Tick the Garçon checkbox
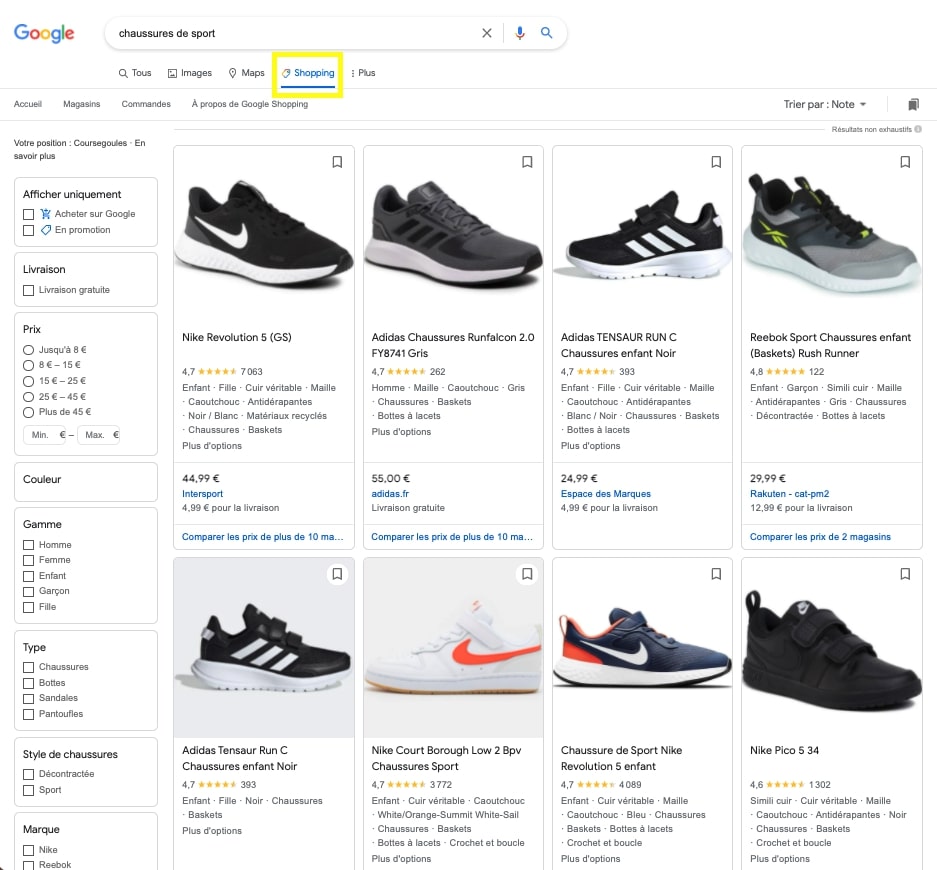 [x=28, y=592]
